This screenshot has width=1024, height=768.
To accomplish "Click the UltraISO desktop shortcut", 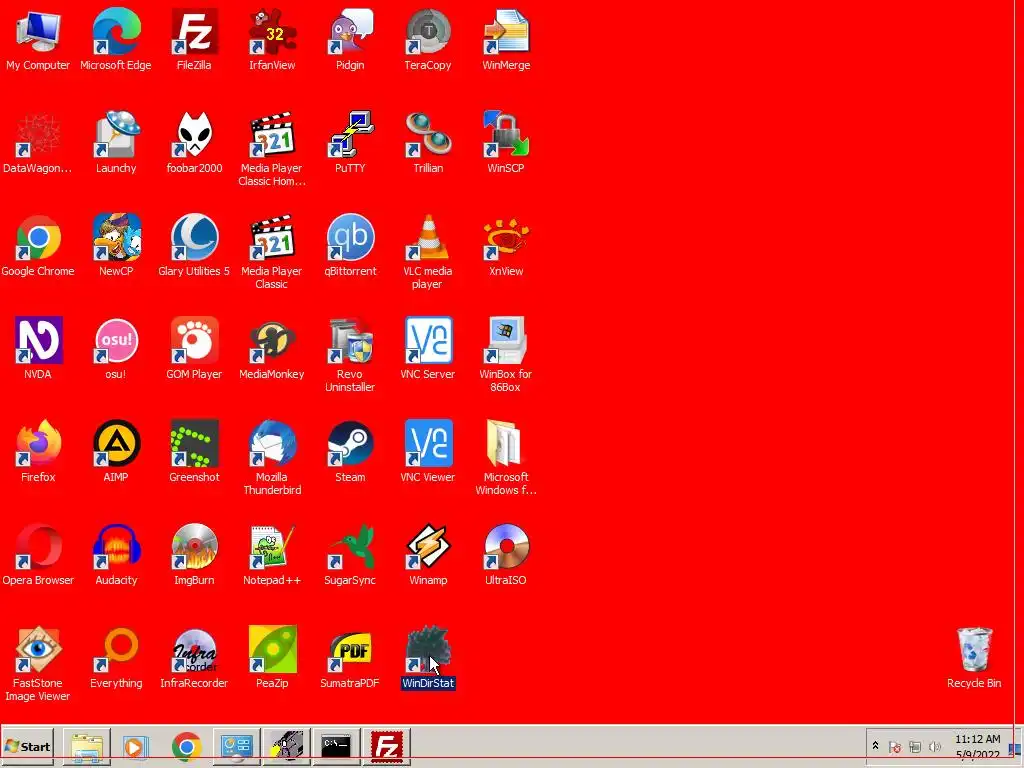I will [x=506, y=547].
